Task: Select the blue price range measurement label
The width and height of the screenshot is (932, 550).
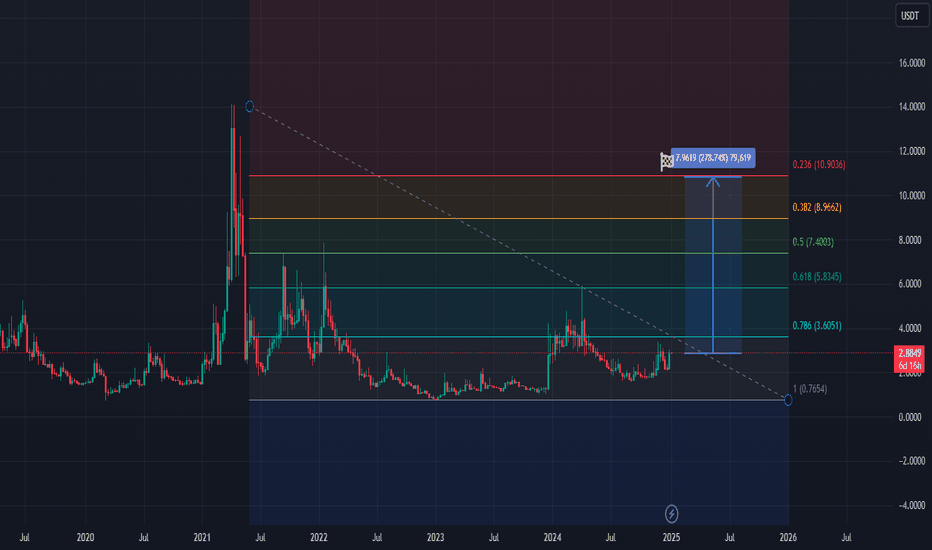Action: [713, 158]
